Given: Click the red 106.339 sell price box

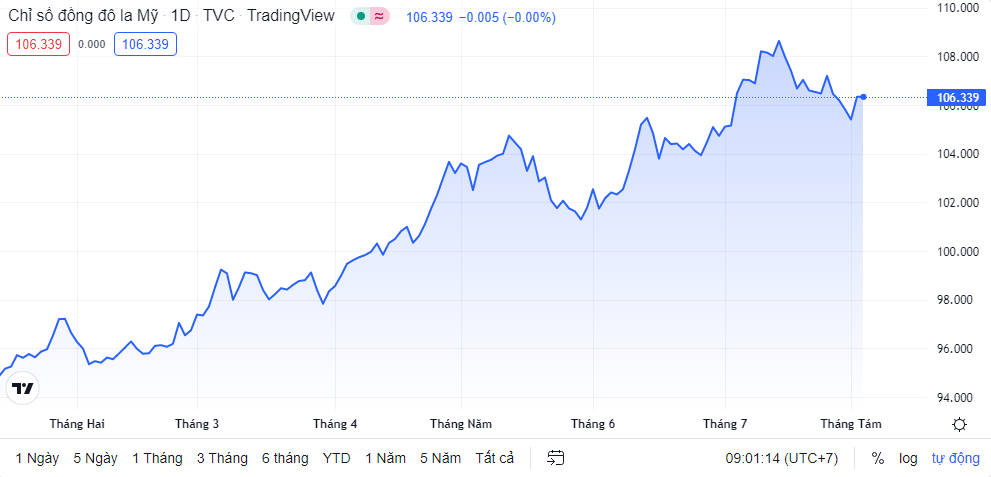Looking at the screenshot, I should click(39, 43).
